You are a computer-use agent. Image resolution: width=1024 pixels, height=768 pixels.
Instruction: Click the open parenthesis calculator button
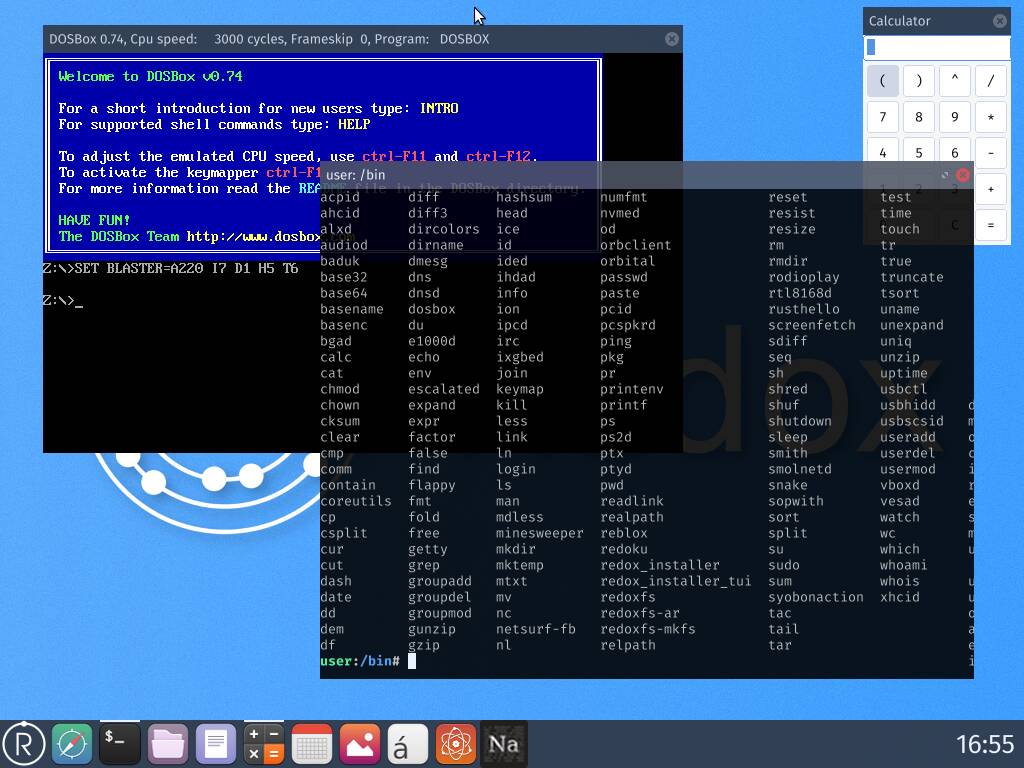click(x=882, y=81)
